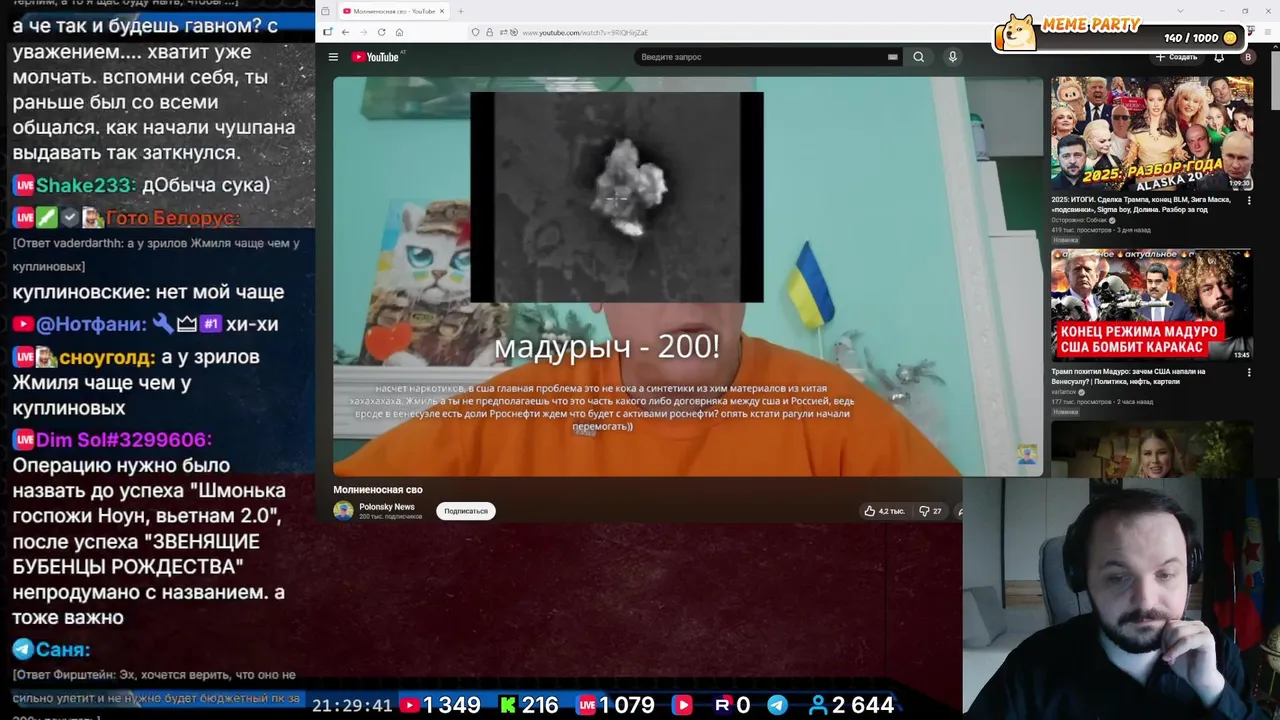Click chat username Shake233

[84, 185]
